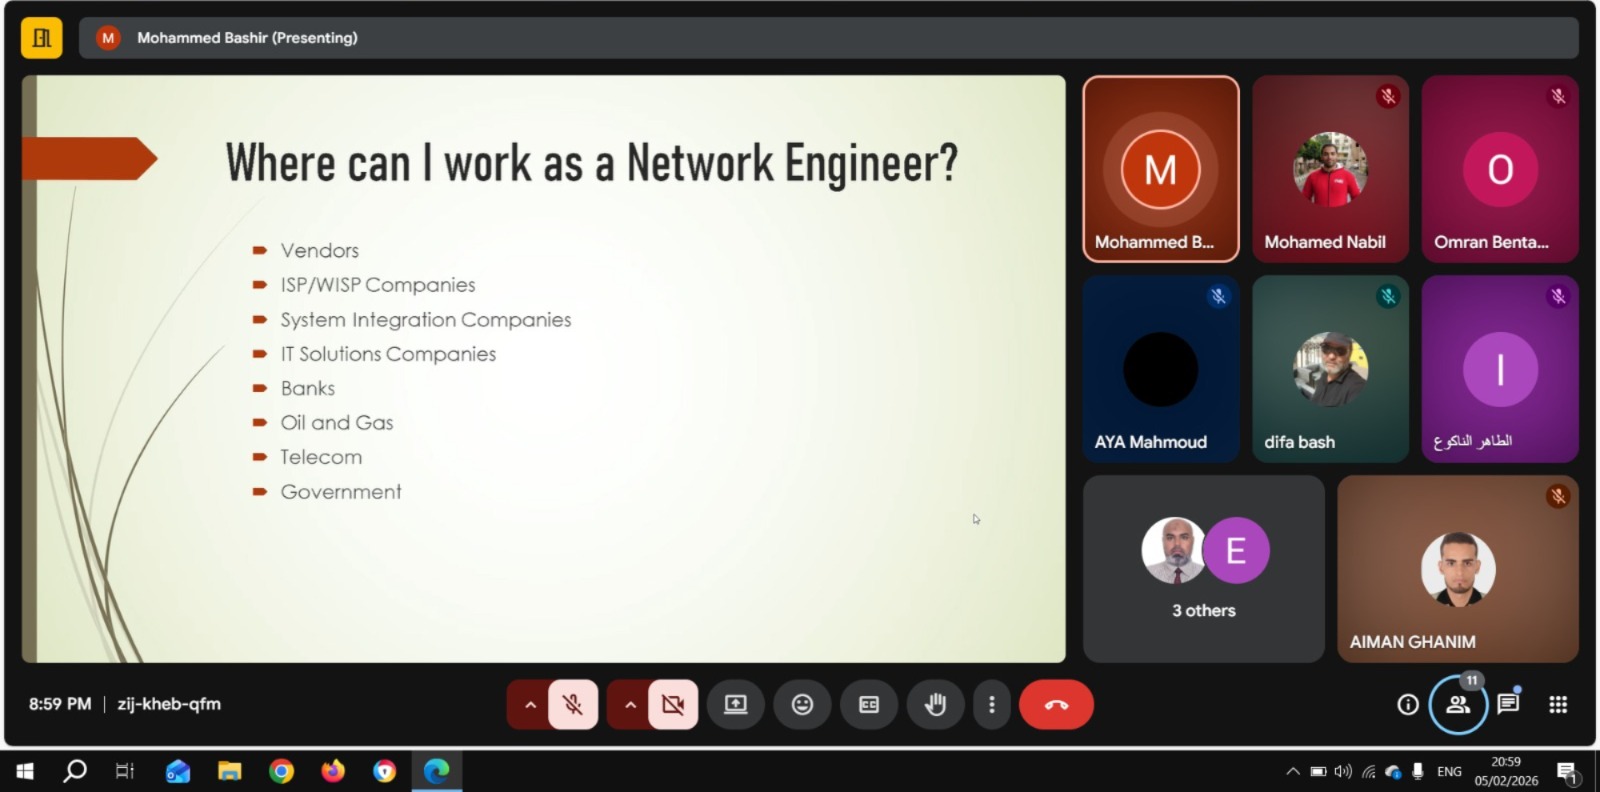Show hidden system tray icons
The height and width of the screenshot is (792, 1600).
tap(1293, 771)
